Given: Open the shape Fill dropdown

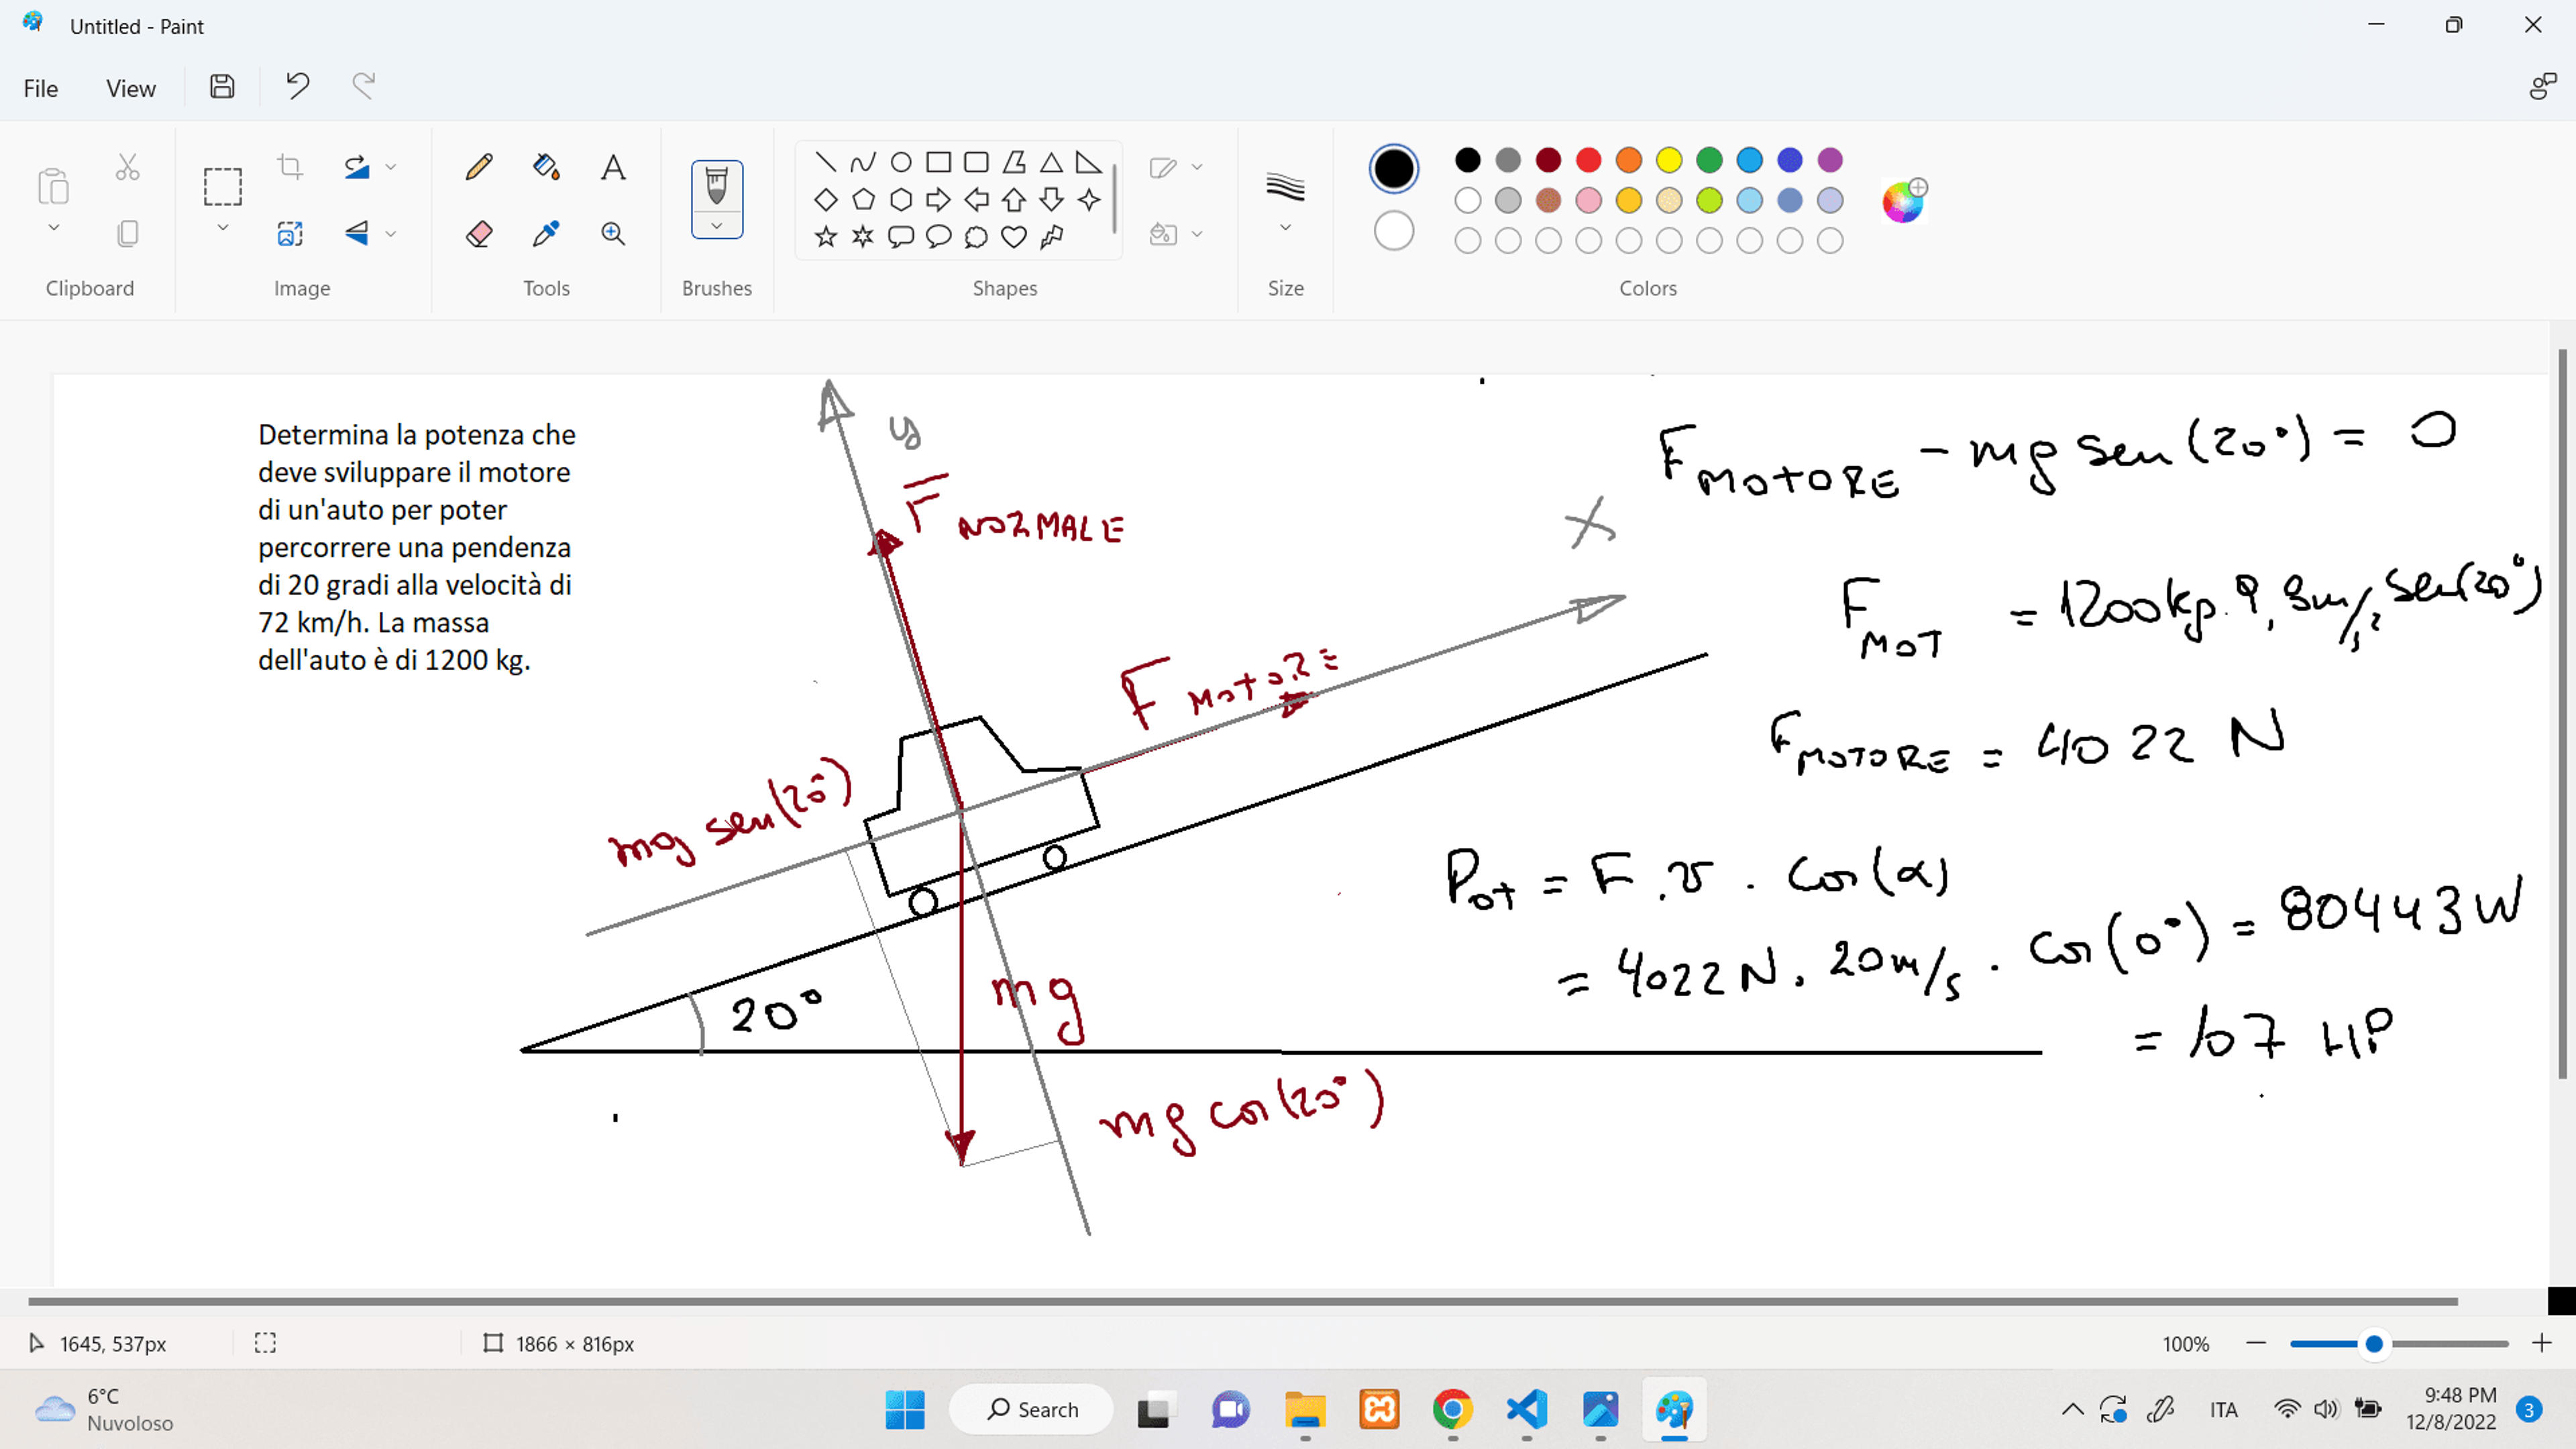Looking at the screenshot, I should click(1175, 234).
